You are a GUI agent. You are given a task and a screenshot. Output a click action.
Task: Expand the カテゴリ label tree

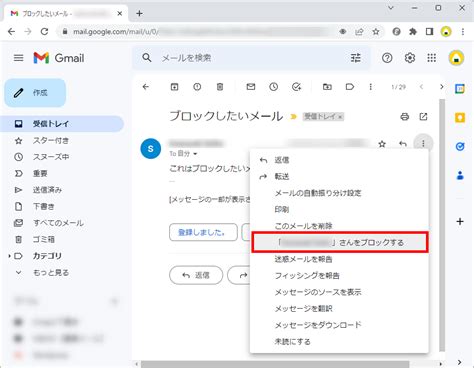coord(10,256)
